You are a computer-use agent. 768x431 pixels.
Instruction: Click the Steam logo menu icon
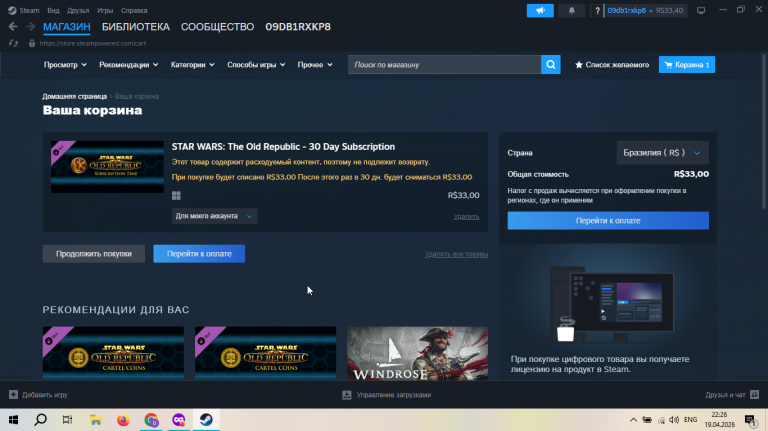[x=12, y=10]
